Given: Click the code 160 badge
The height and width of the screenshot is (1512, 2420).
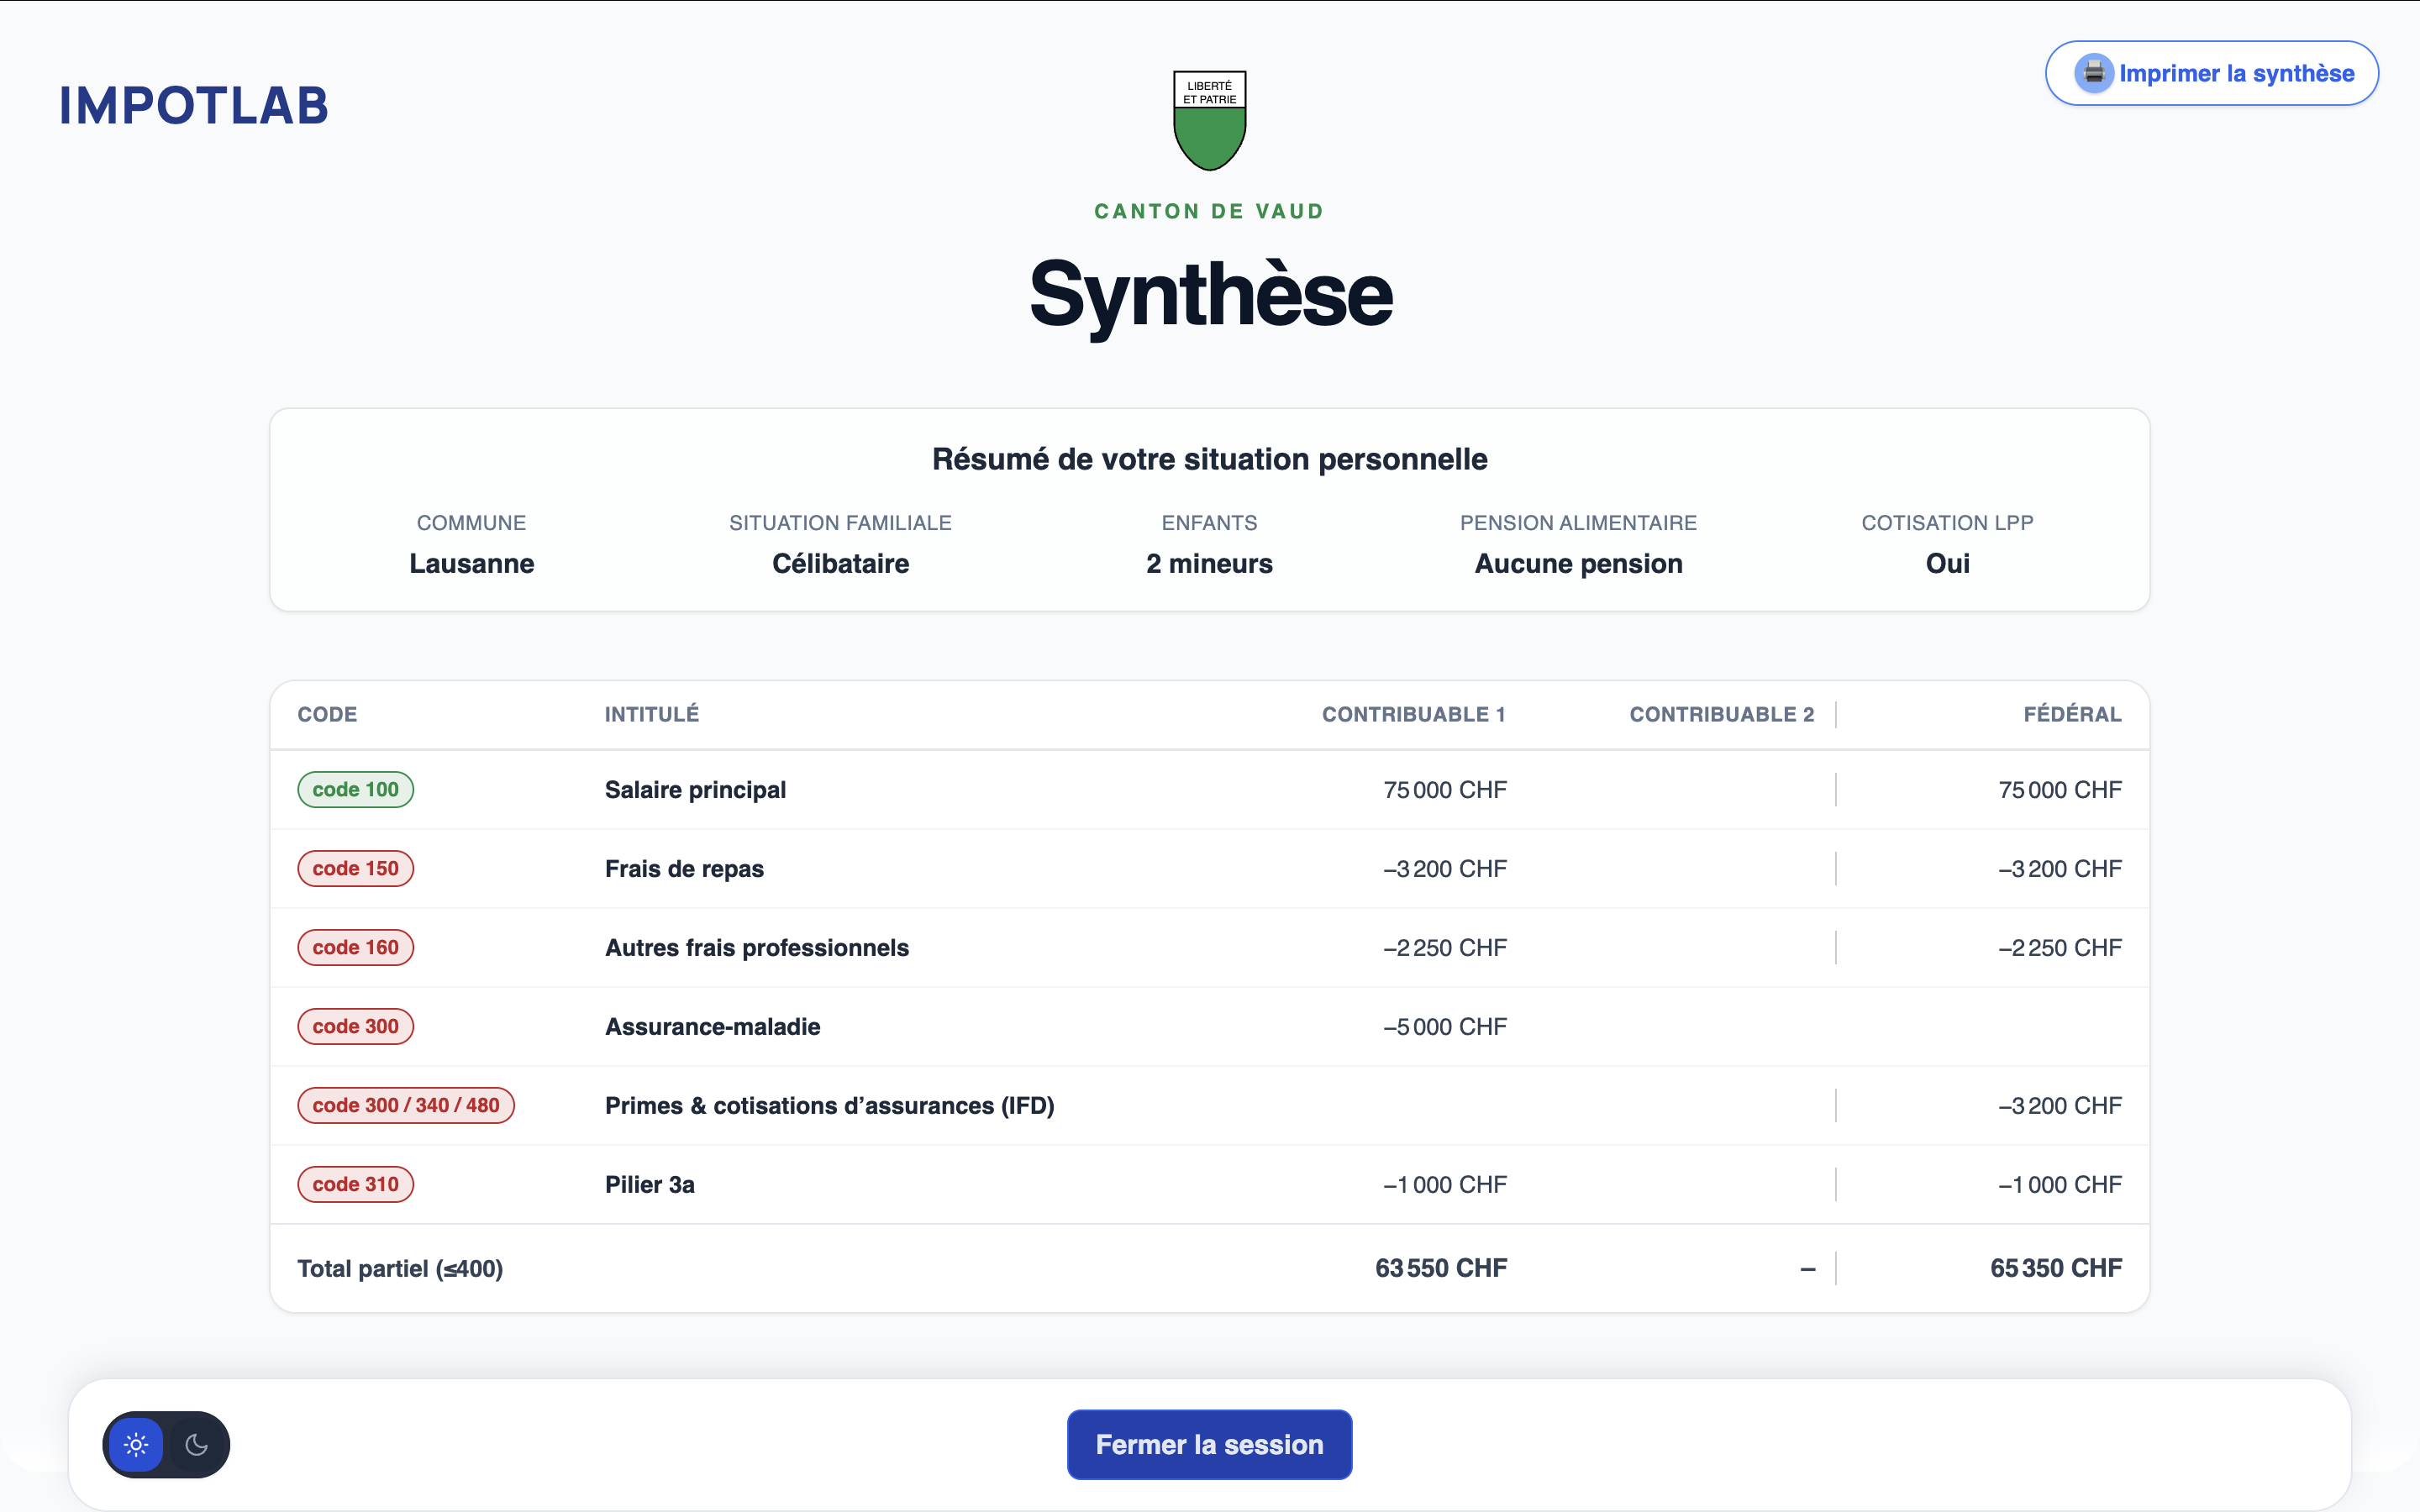Looking at the screenshot, I should tap(355, 947).
